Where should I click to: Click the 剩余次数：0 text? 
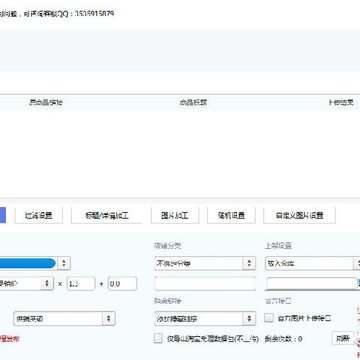pyautogui.click(x=284, y=339)
